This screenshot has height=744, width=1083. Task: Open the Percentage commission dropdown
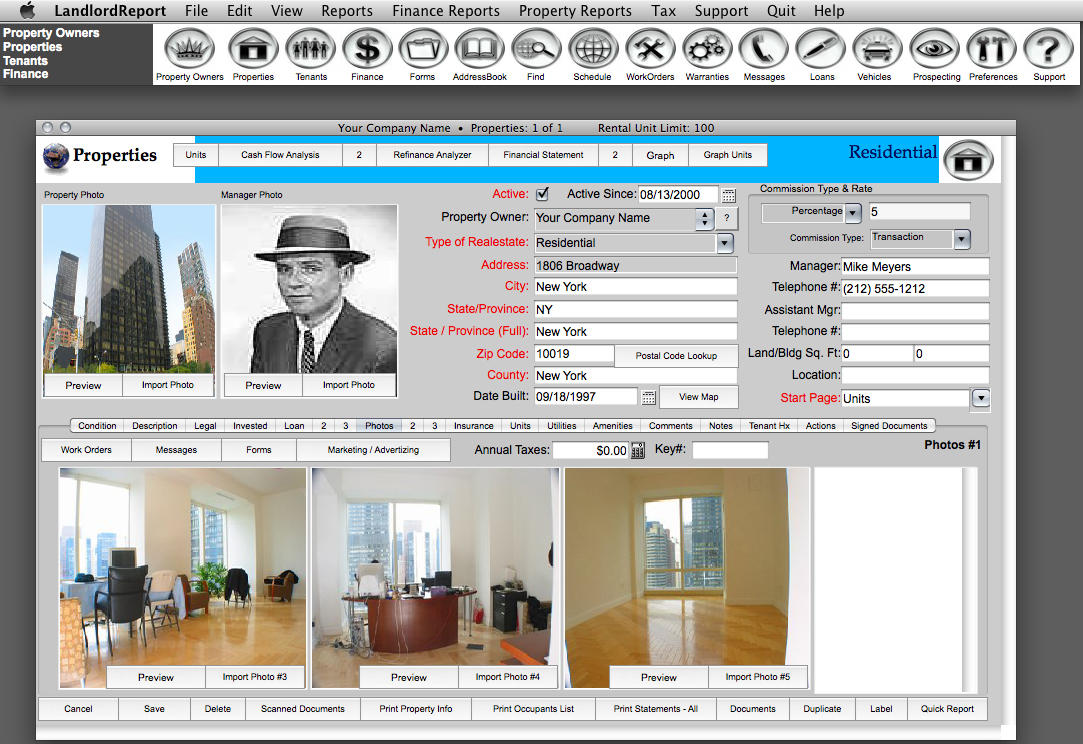pos(854,213)
